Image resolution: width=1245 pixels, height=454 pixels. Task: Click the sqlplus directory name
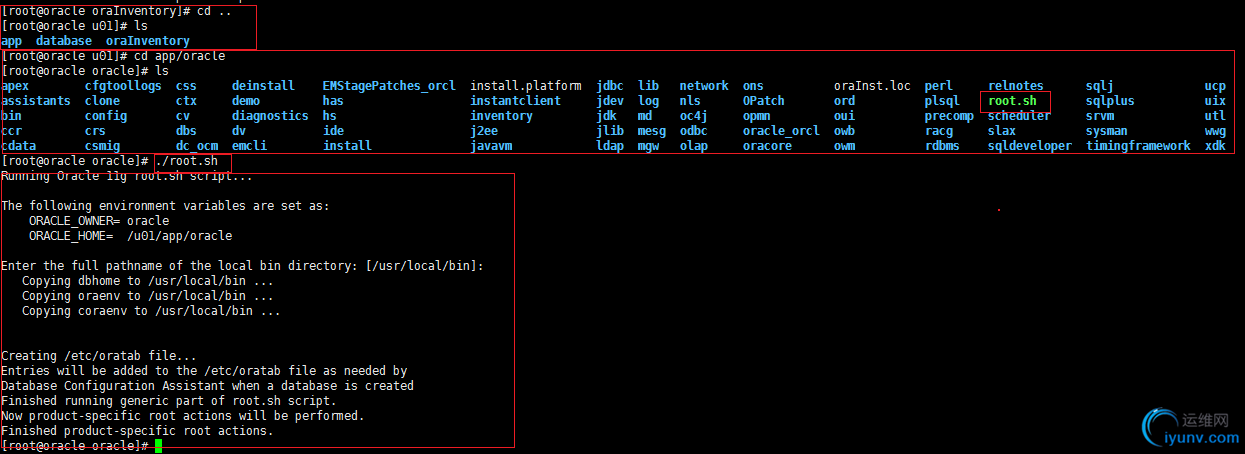(x=1110, y=101)
